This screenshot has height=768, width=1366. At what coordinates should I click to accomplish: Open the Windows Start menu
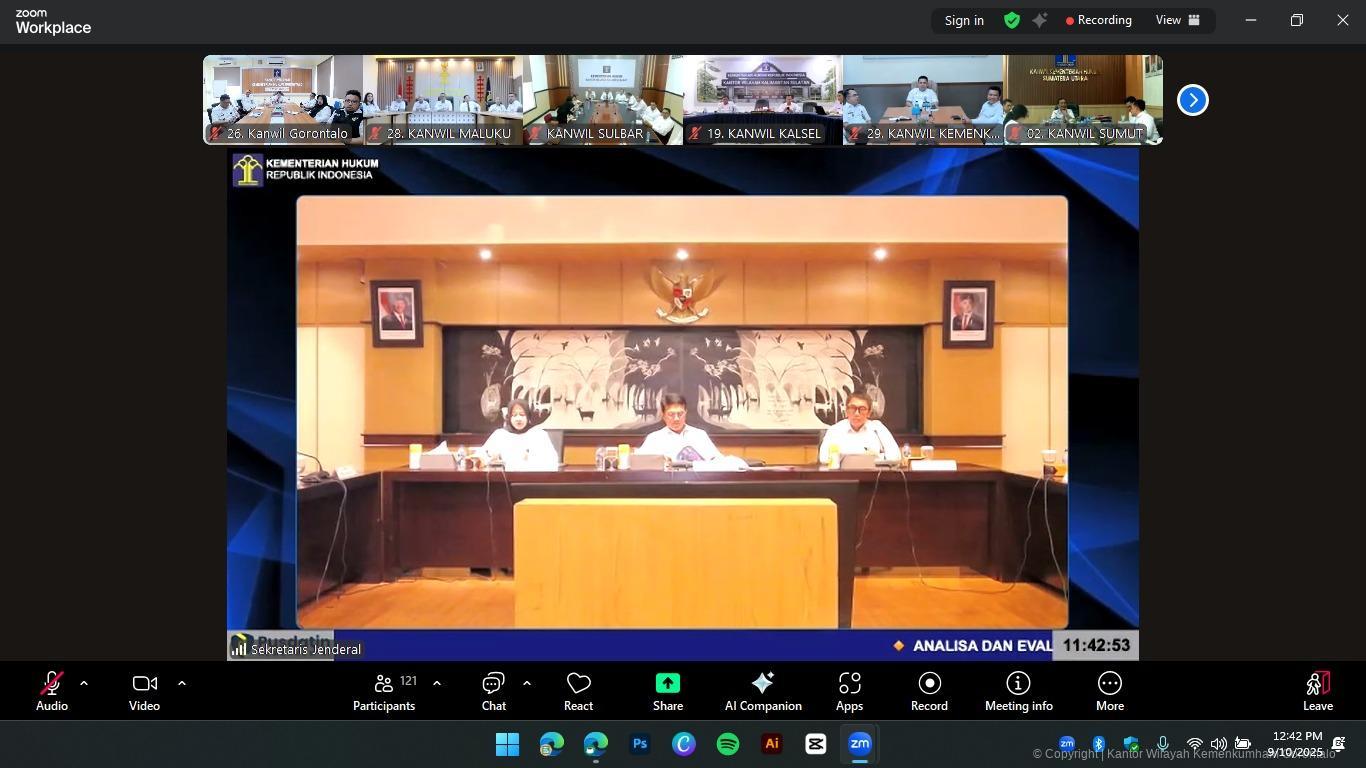coord(507,744)
